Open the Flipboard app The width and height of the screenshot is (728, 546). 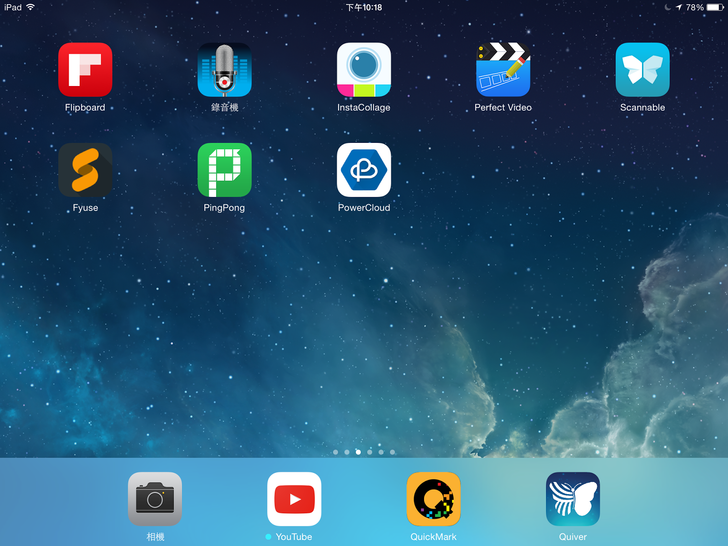(x=85, y=70)
